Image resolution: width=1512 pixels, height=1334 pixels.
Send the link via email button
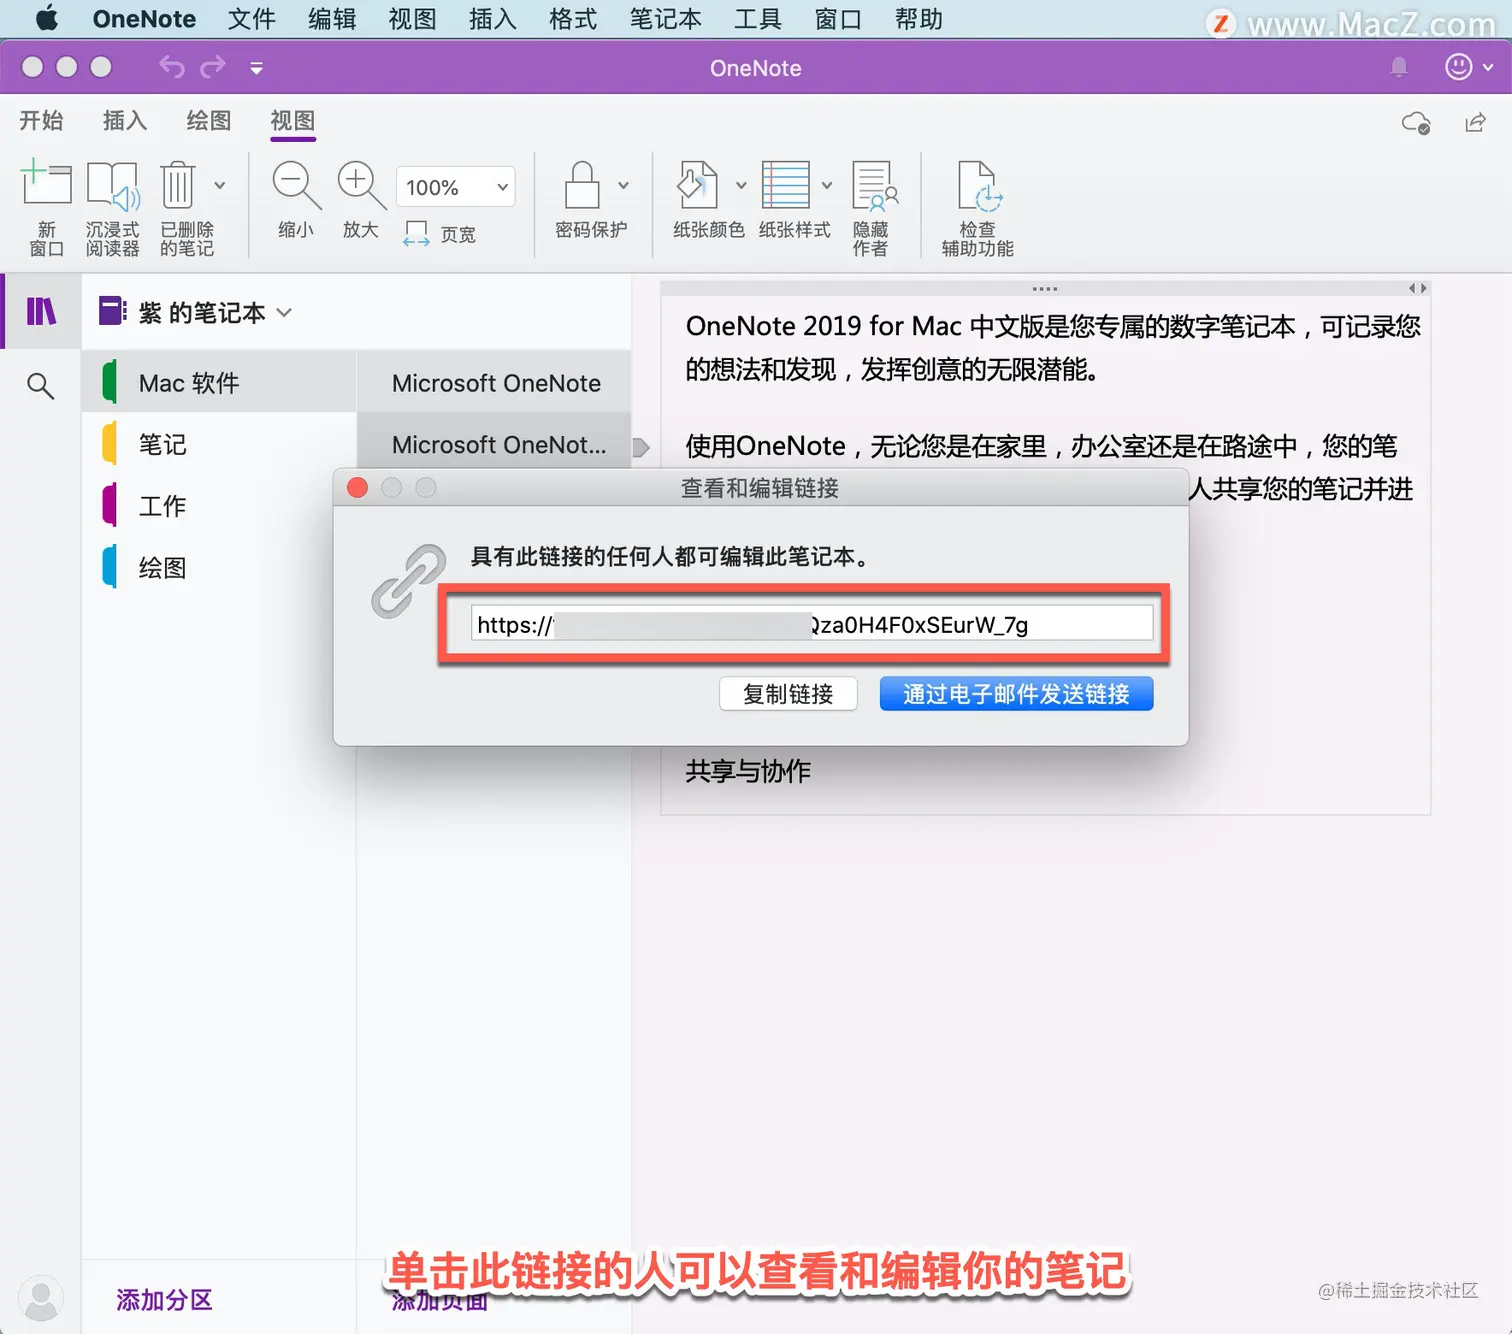point(1016,694)
